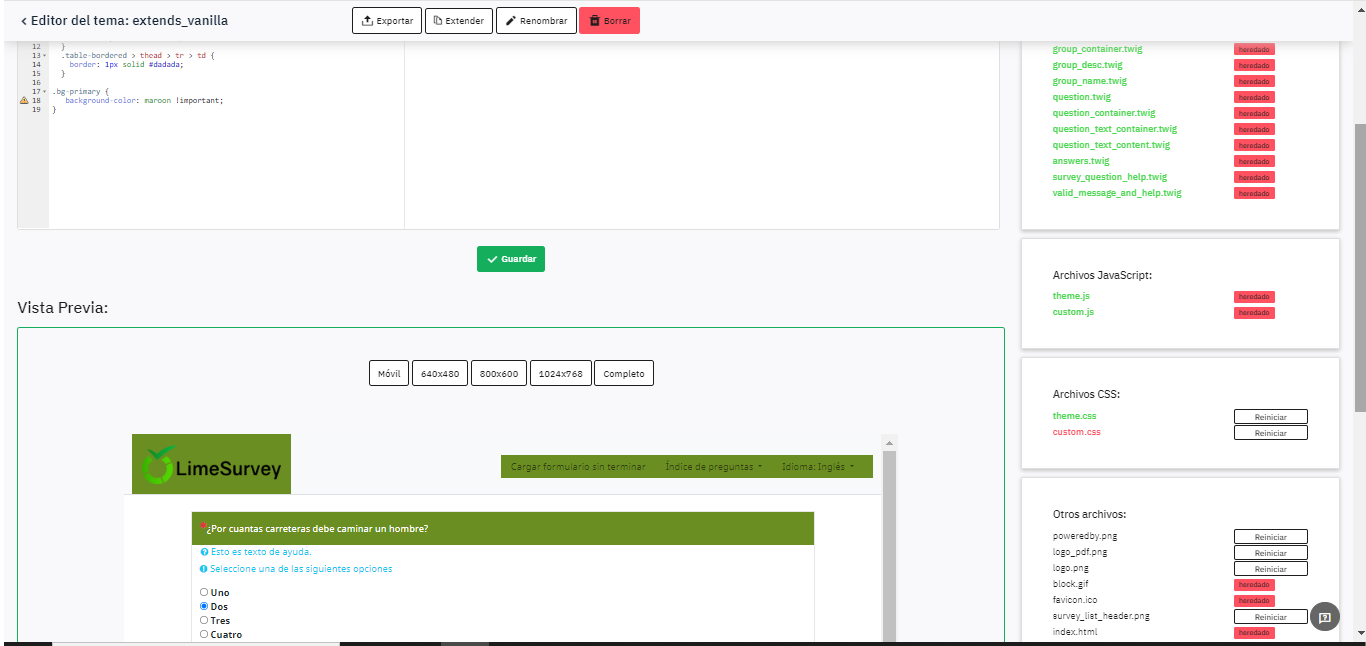Click the warning icon on line 18
The width and height of the screenshot is (1366, 646).
click(24, 100)
